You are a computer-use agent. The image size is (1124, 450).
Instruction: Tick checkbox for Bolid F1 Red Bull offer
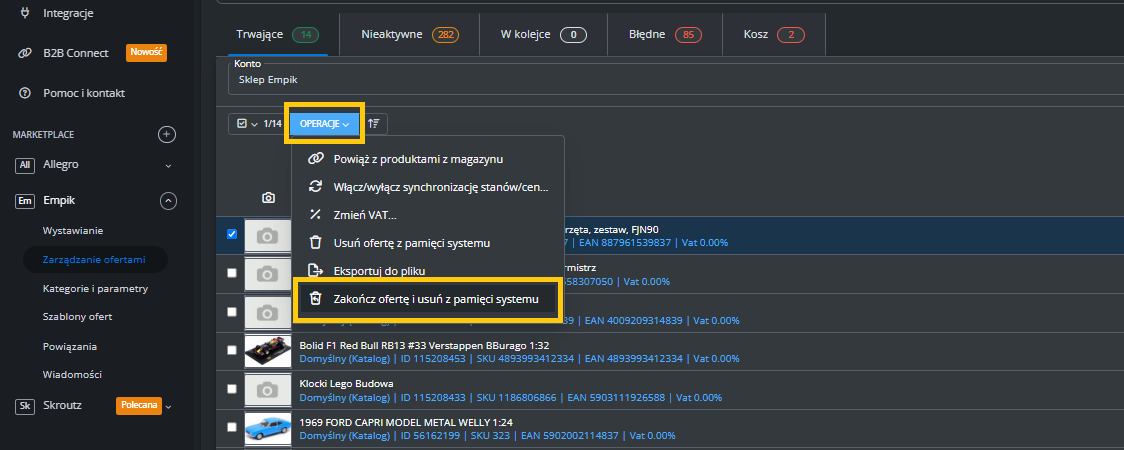(x=232, y=351)
